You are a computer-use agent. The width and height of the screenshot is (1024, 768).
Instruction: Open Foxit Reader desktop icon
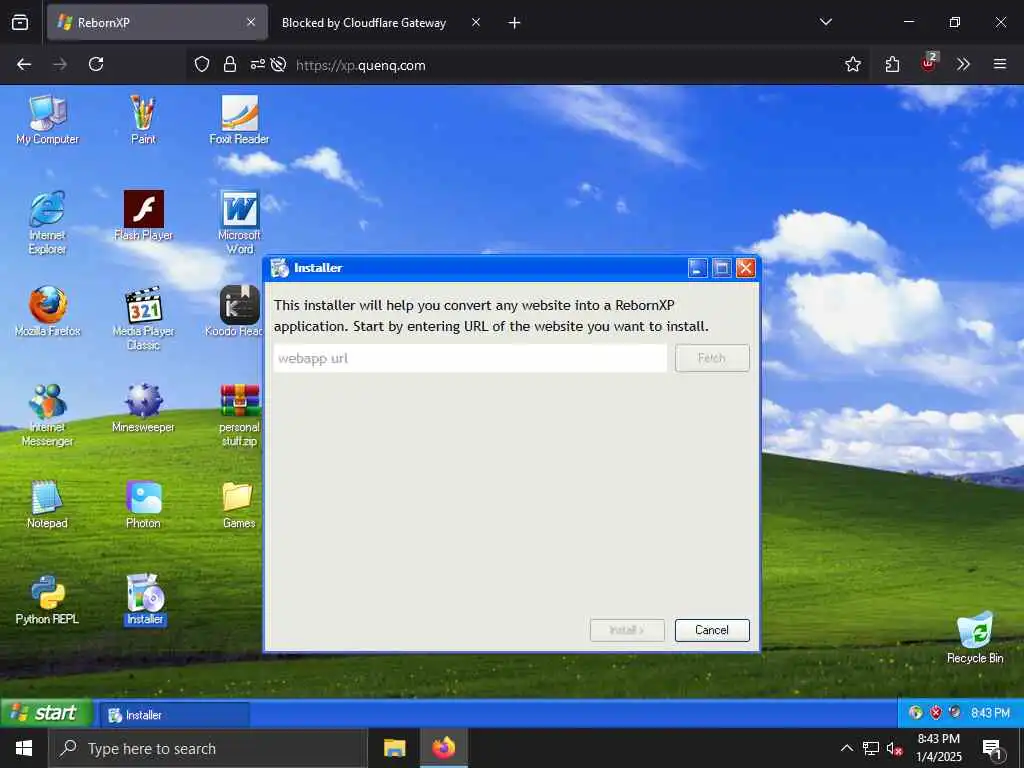239,120
